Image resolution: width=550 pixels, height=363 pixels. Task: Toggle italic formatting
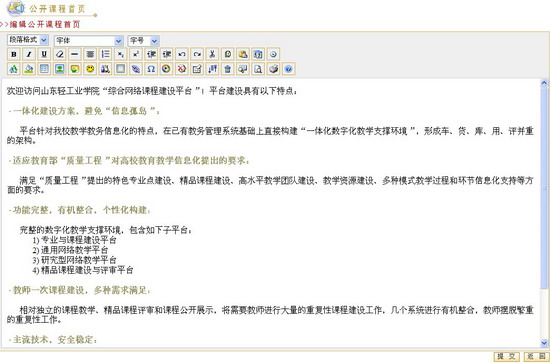[x=29, y=54]
